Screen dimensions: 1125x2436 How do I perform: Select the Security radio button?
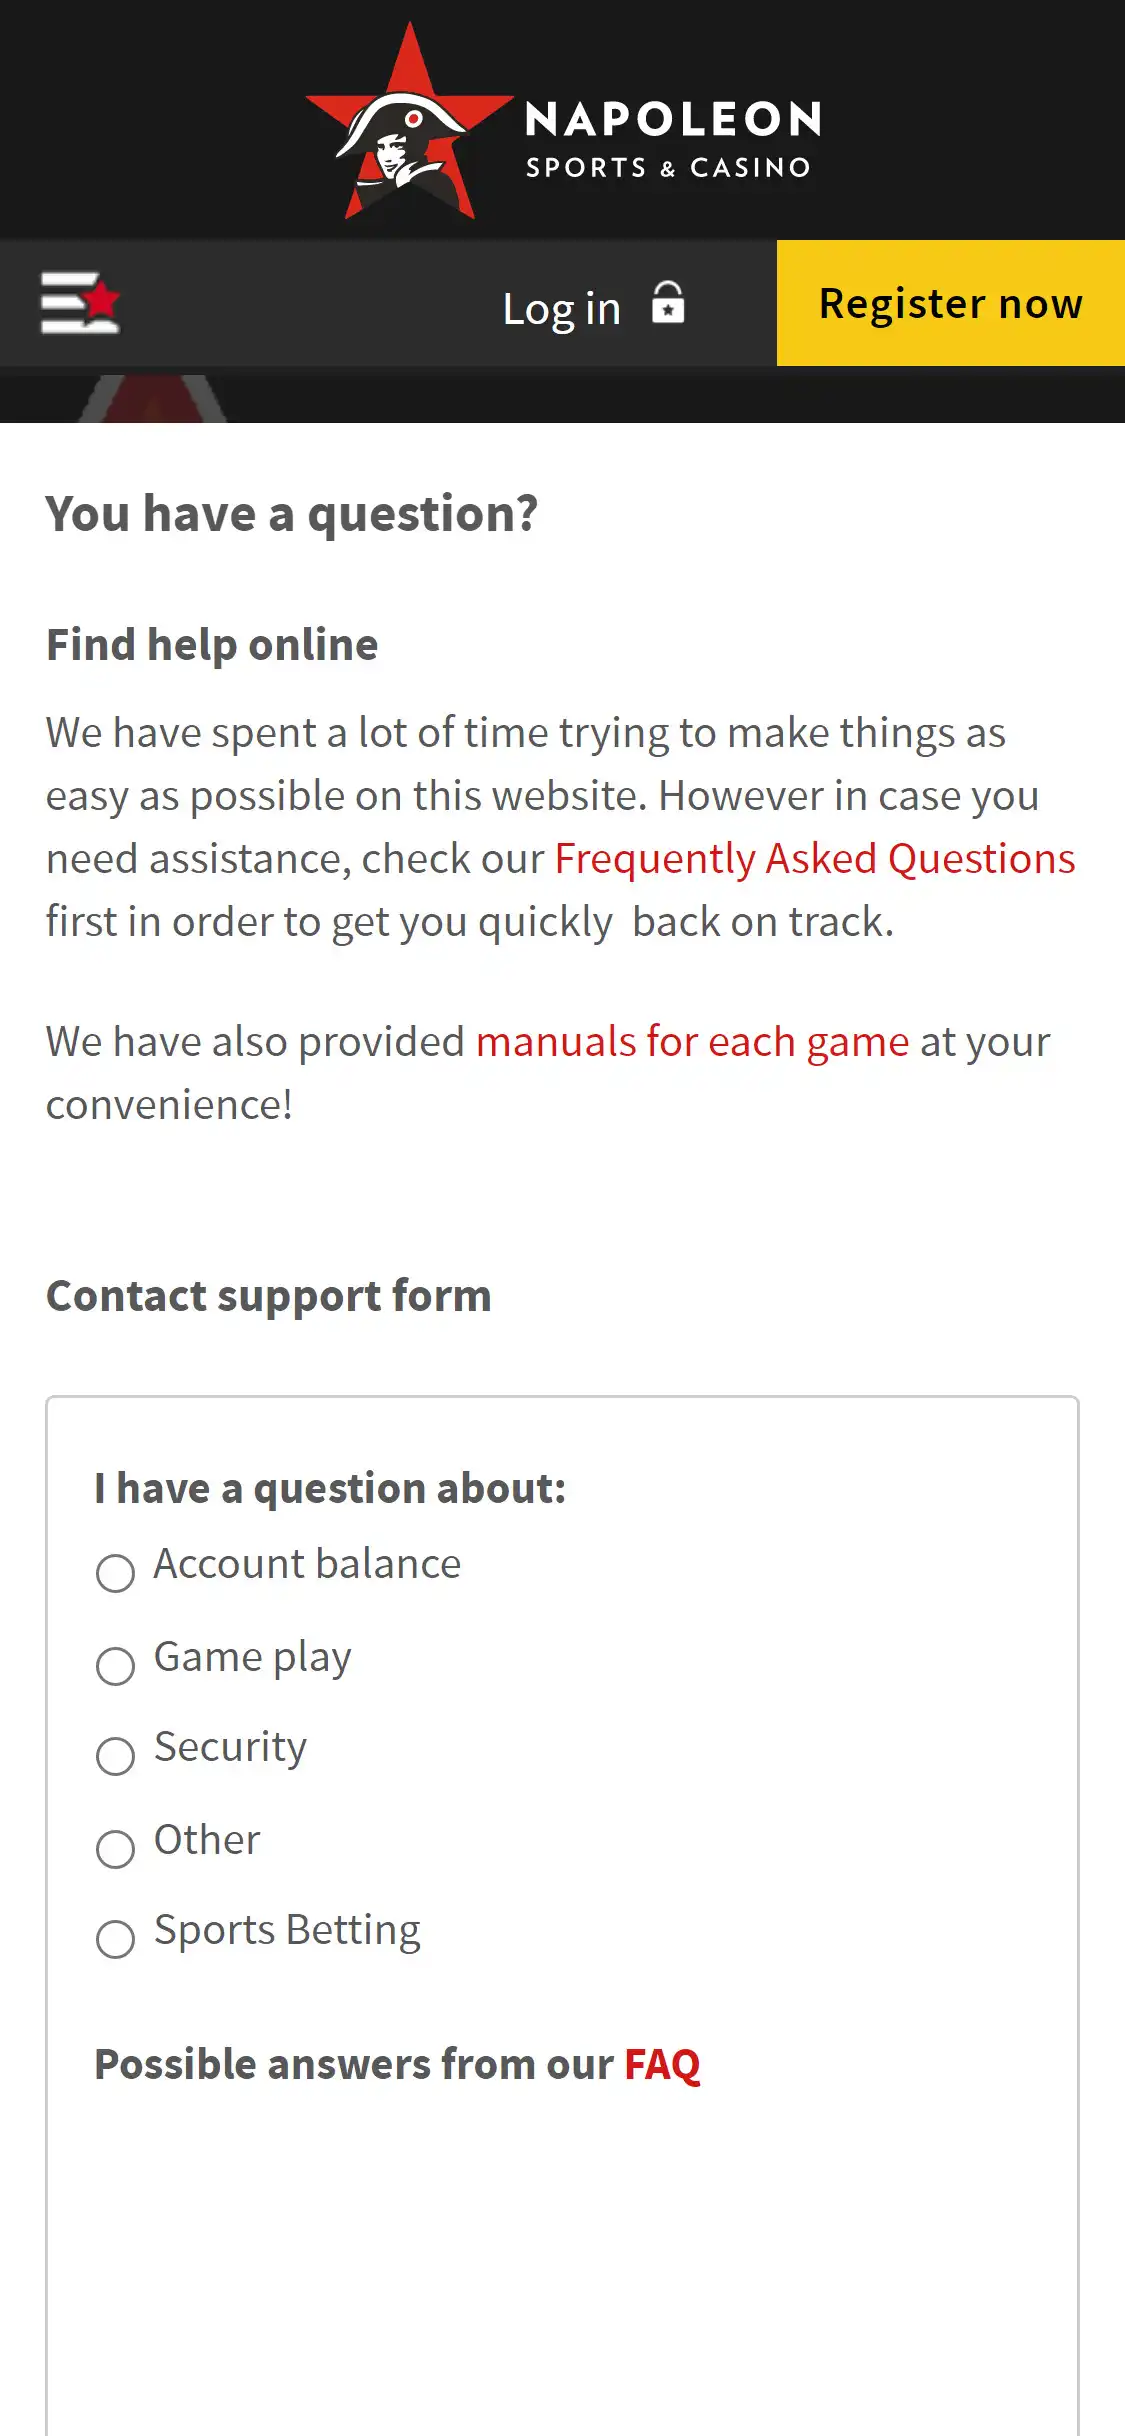tap(116, 1756)
